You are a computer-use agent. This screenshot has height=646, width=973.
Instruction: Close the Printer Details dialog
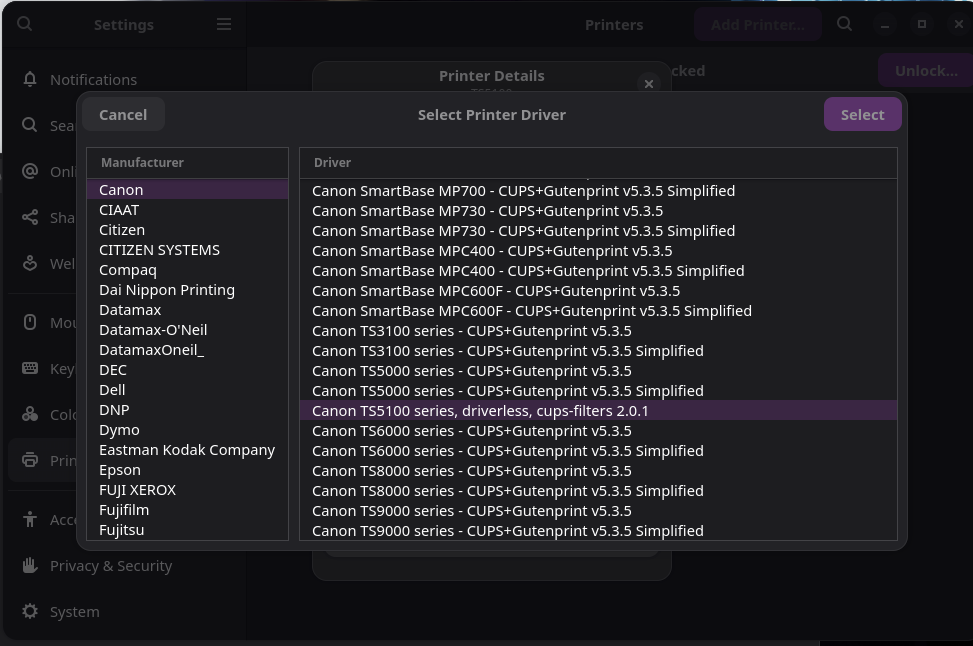(649, 84)
